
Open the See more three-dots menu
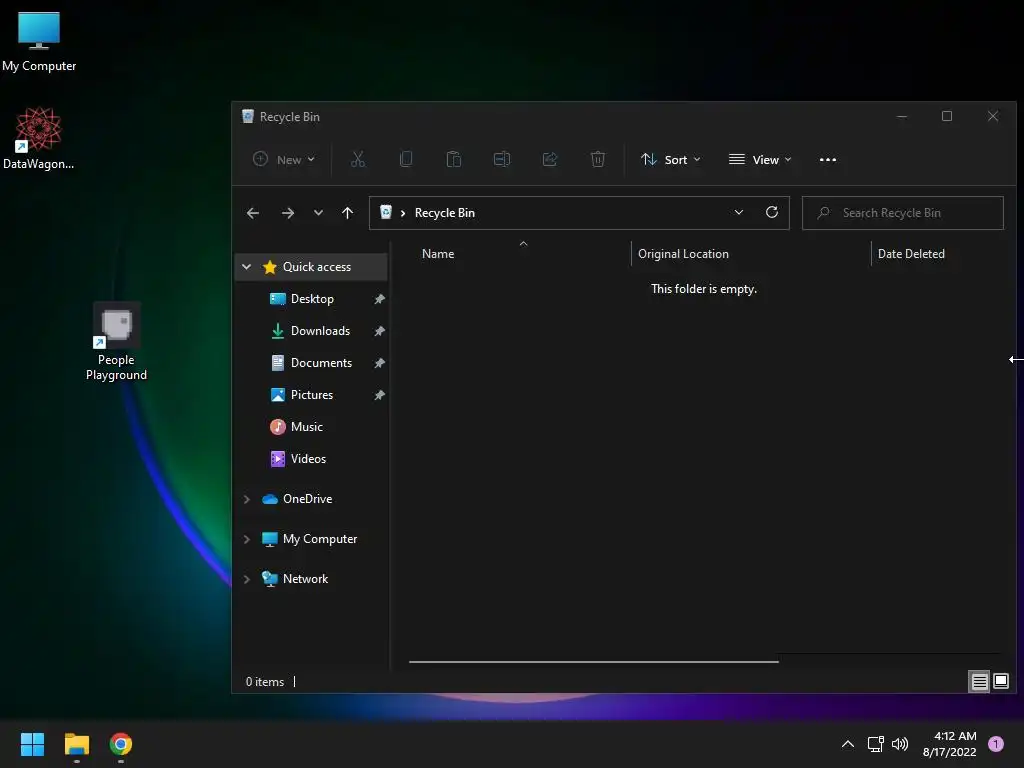point(827,159)
